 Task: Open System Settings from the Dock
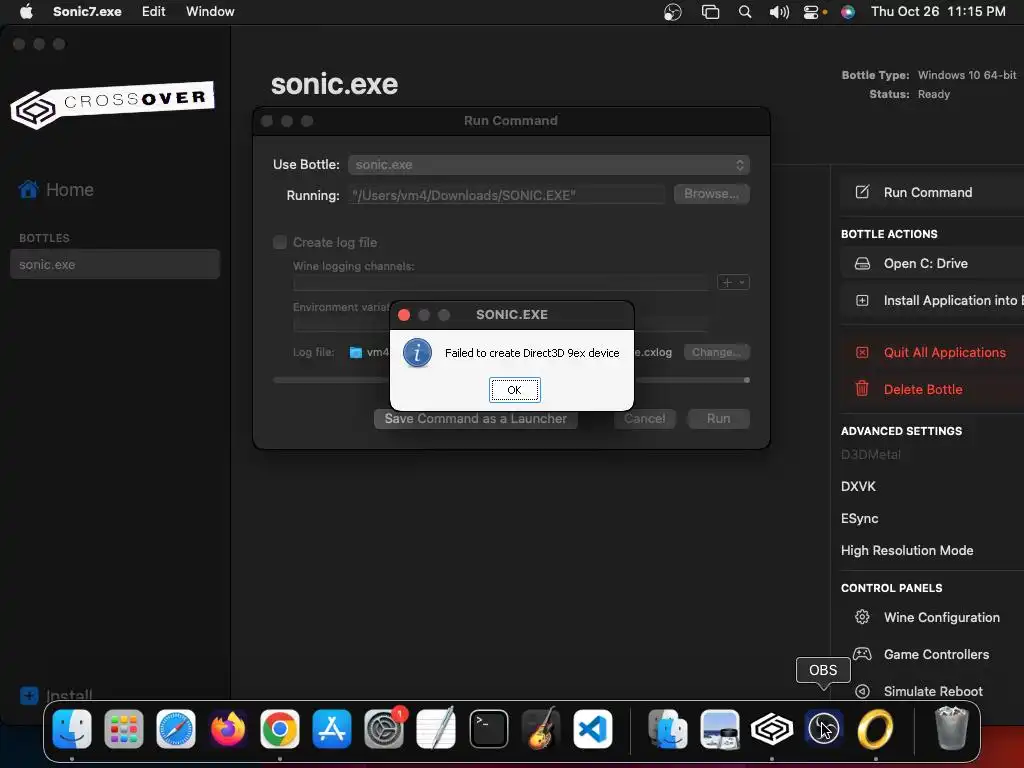point(384,729)
